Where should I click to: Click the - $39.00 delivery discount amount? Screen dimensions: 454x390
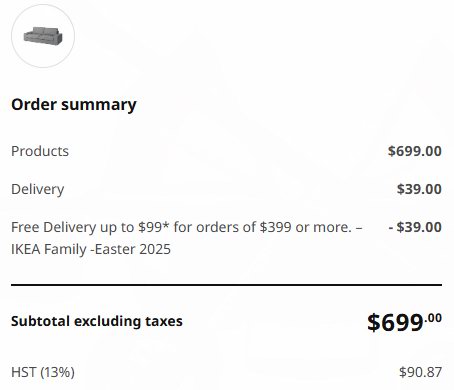point(415,227)
